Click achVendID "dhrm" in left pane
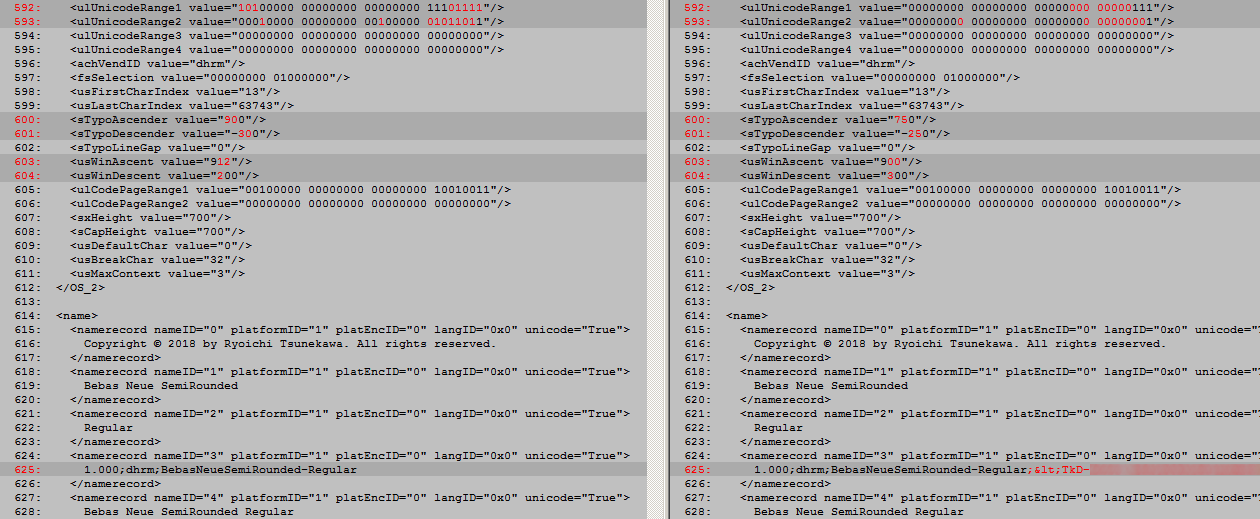Viewport: 1260px width, 519px height. coord(158,63)
